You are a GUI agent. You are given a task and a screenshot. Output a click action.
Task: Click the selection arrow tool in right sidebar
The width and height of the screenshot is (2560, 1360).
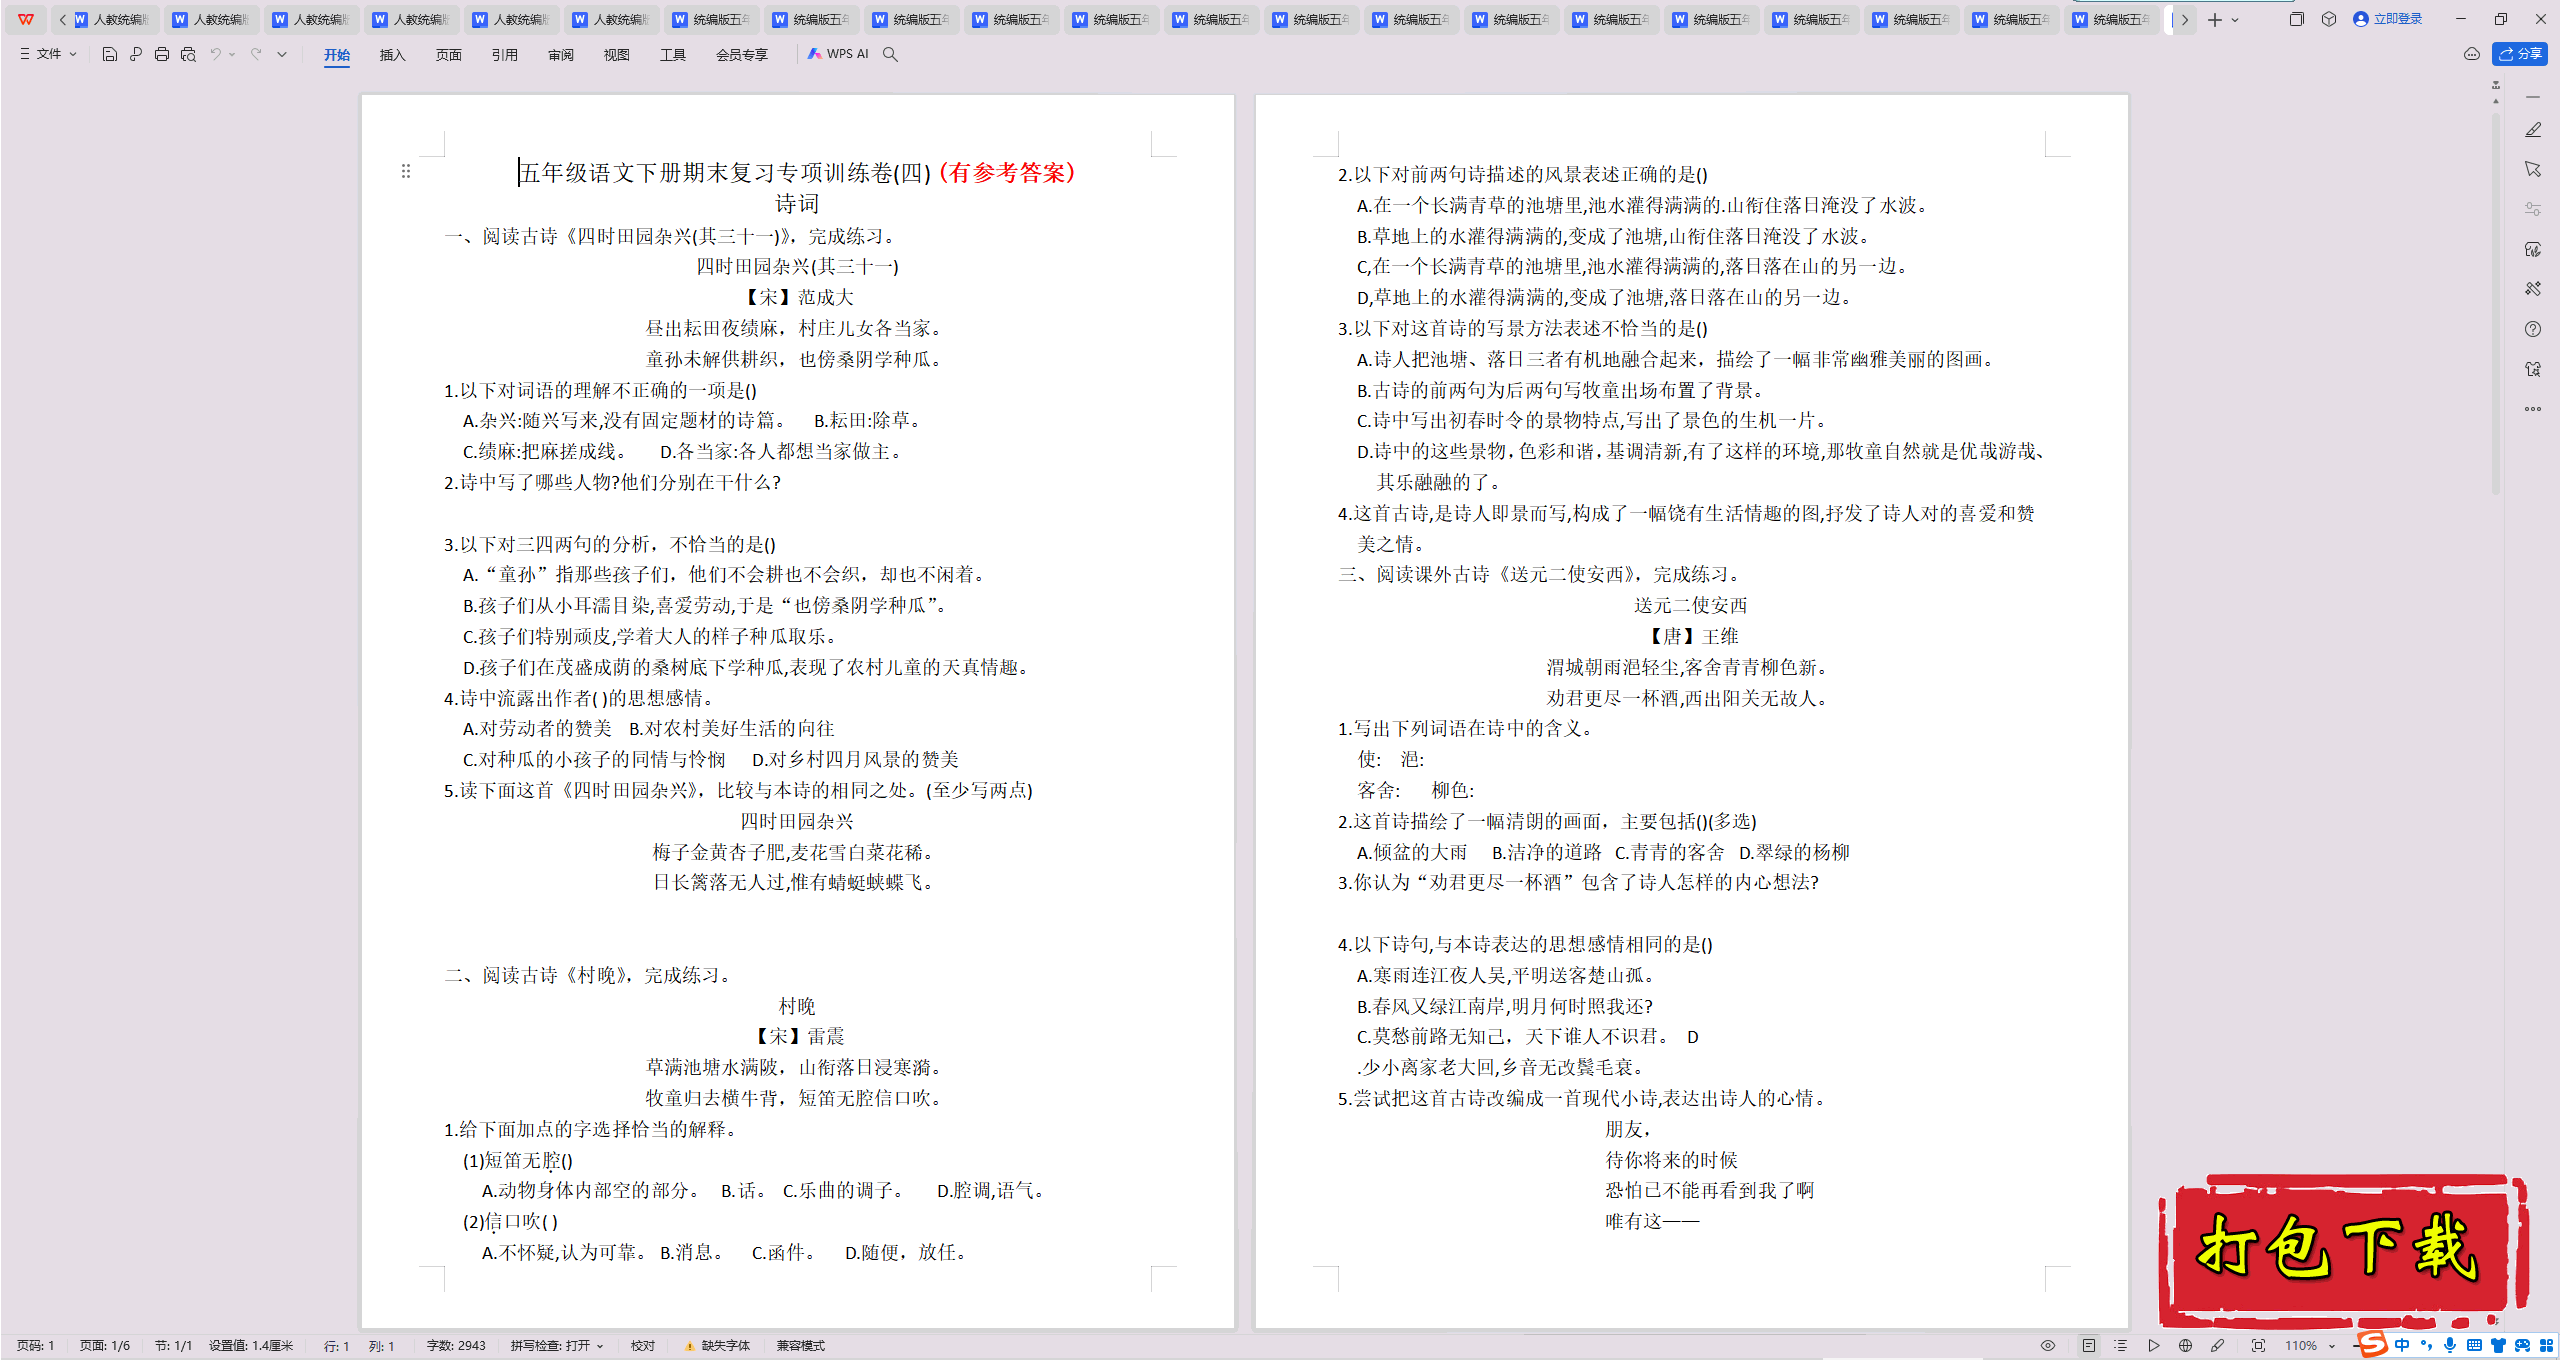point(2533,169)
